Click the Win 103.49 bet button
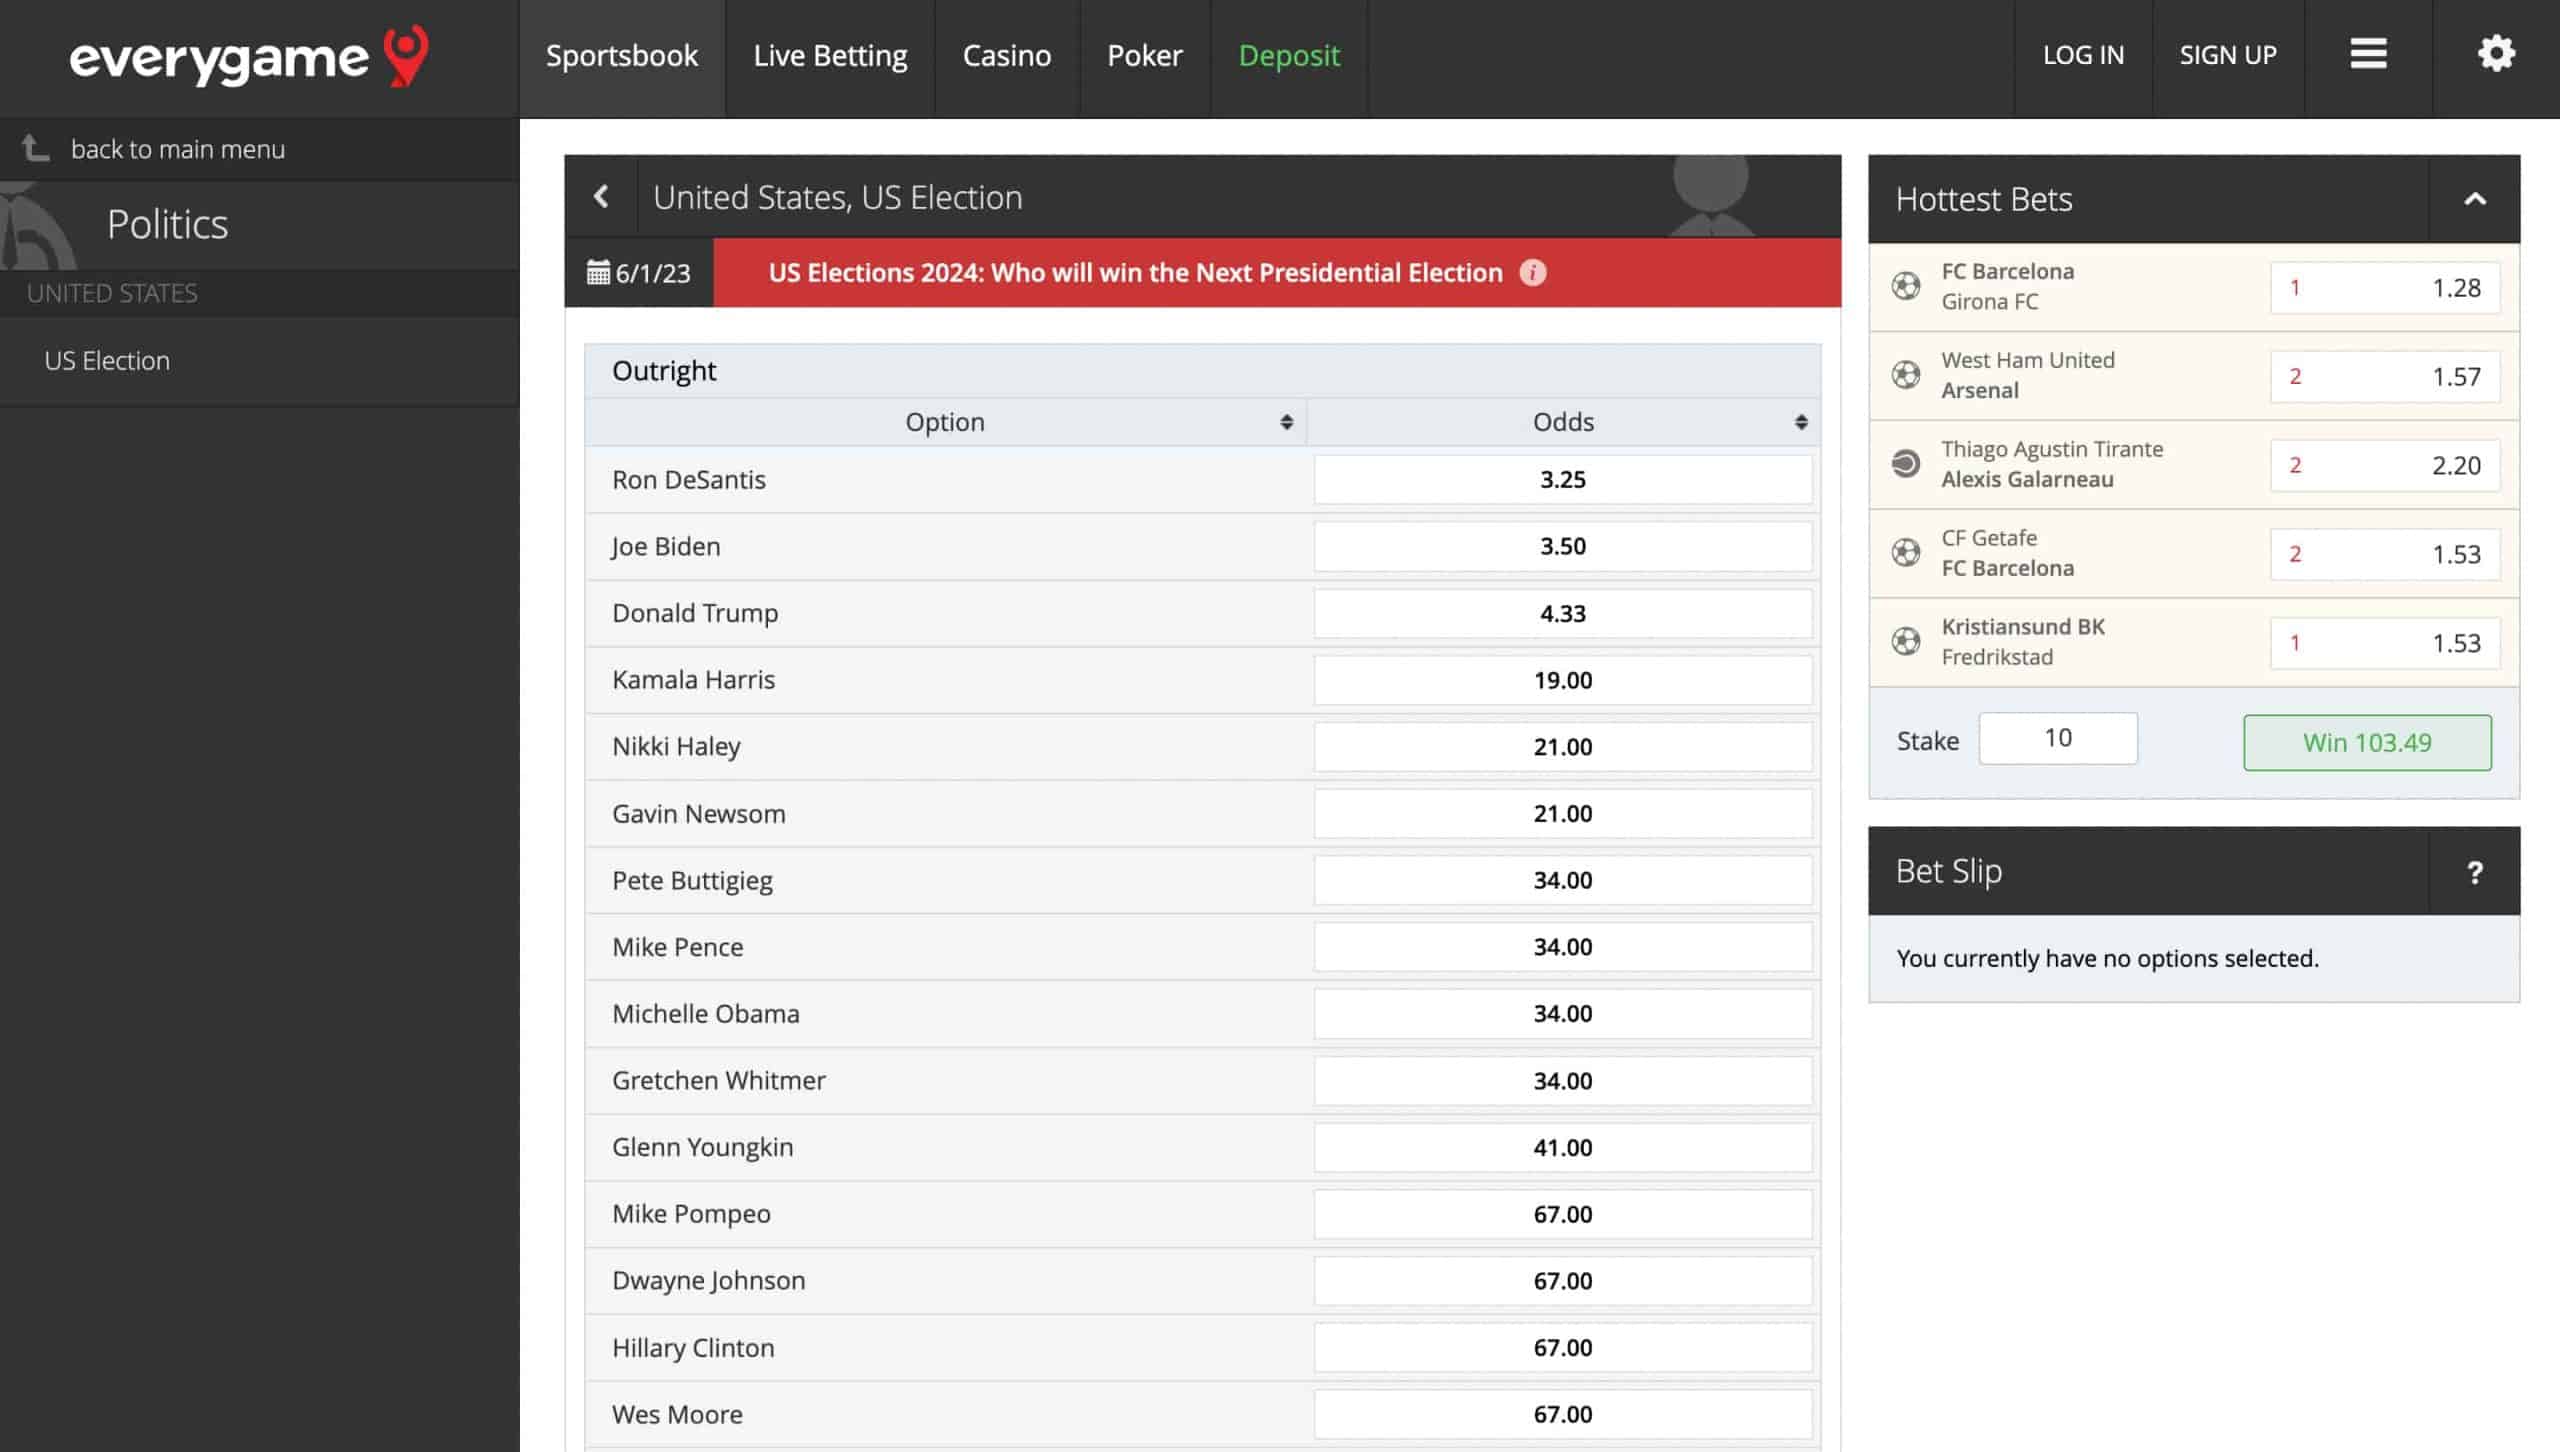Image resolution: width=2560 pixels, height=1452 pixels. [2367, 742]
